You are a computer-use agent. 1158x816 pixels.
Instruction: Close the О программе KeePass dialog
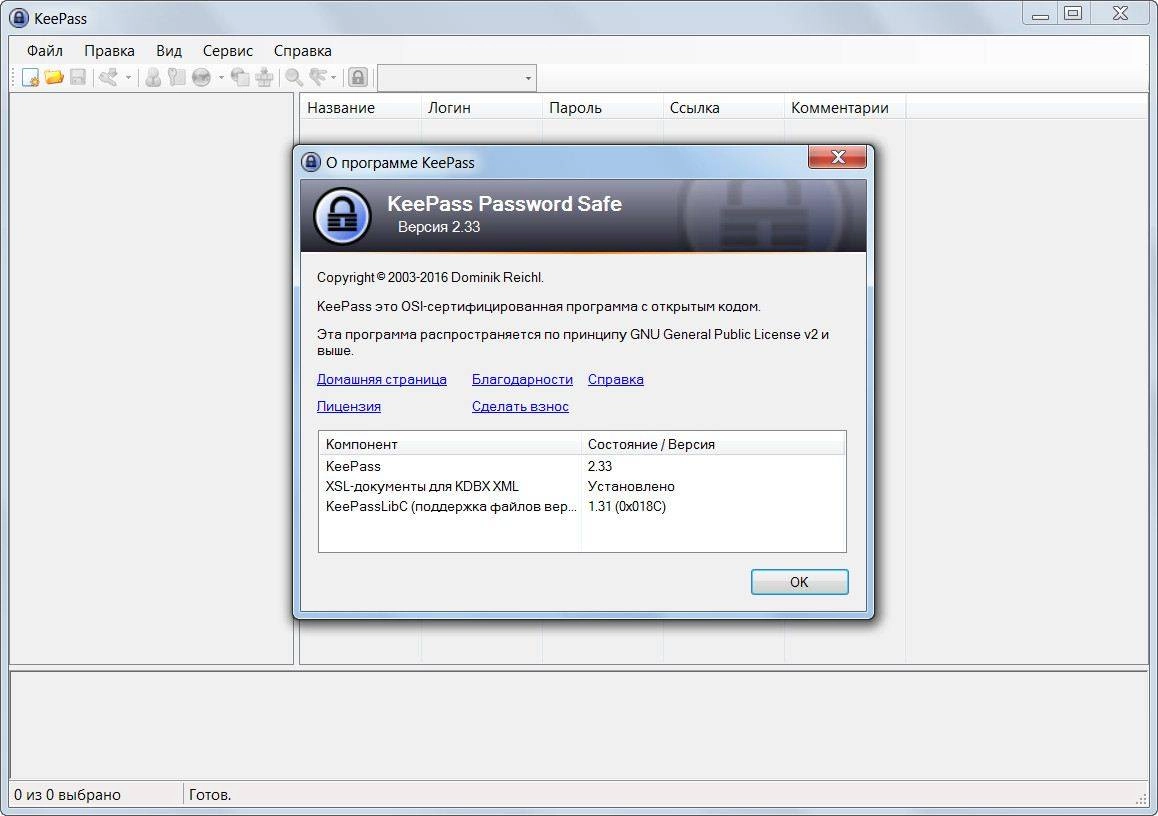pyautogui.click(x=837, y=157)
